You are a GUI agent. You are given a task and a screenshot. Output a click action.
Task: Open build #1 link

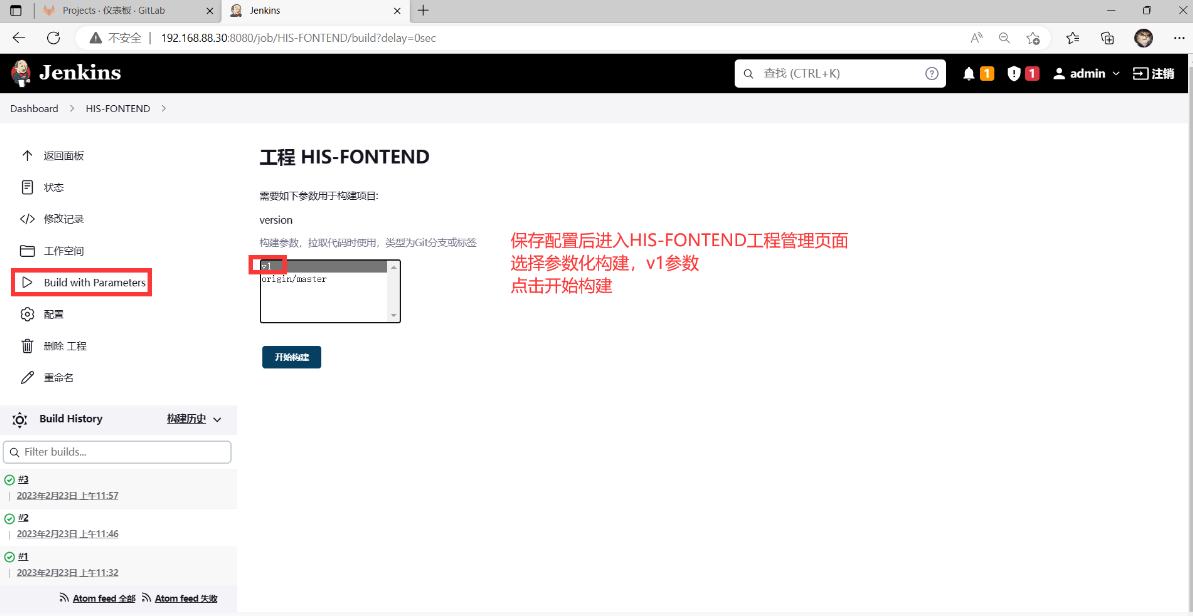pos(24,557)
